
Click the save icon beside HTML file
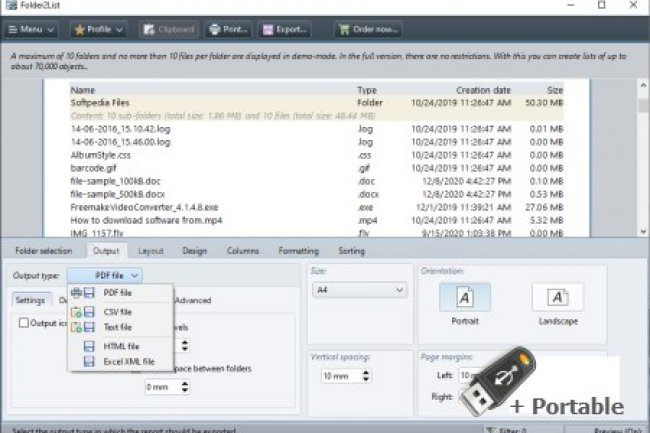point(89,346)
